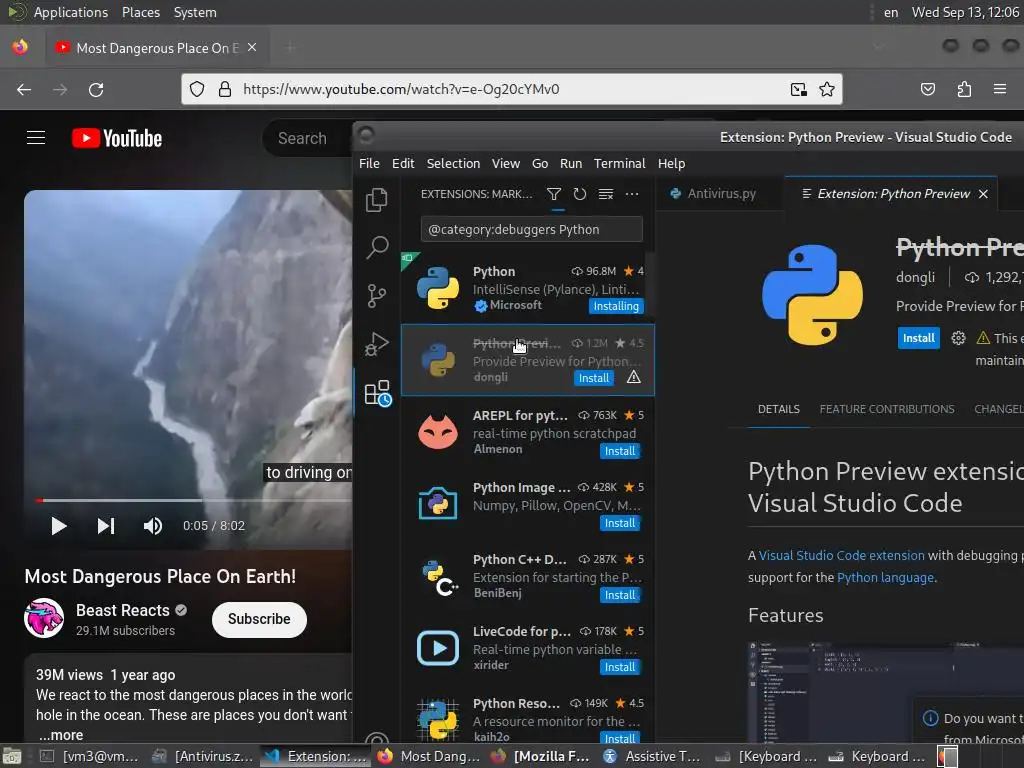Click the Subscribe button on YouTube

tap(259, 619)
